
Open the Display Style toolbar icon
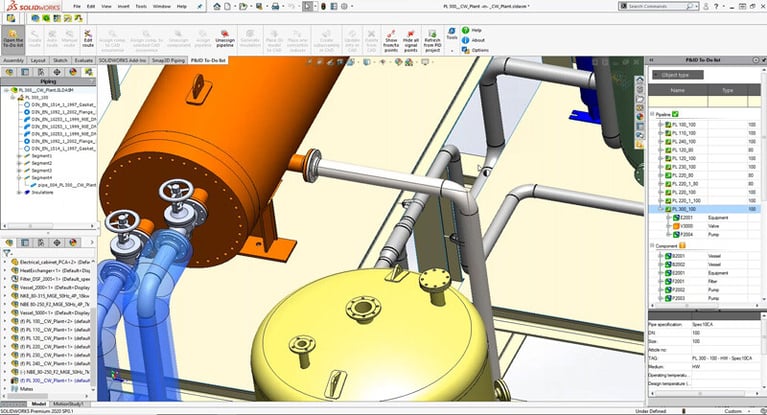click(x=367, y=62)
